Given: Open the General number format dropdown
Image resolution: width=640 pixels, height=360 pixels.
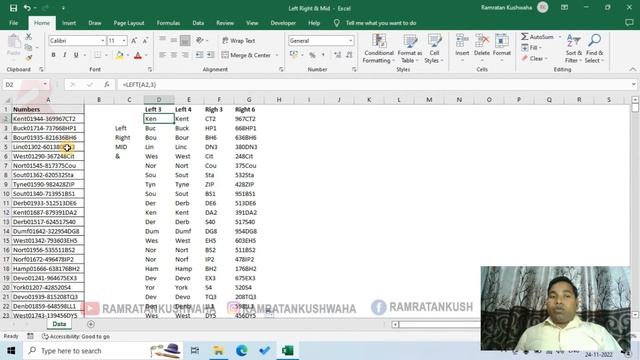Looking at the screenshot, I should (350, 40).
